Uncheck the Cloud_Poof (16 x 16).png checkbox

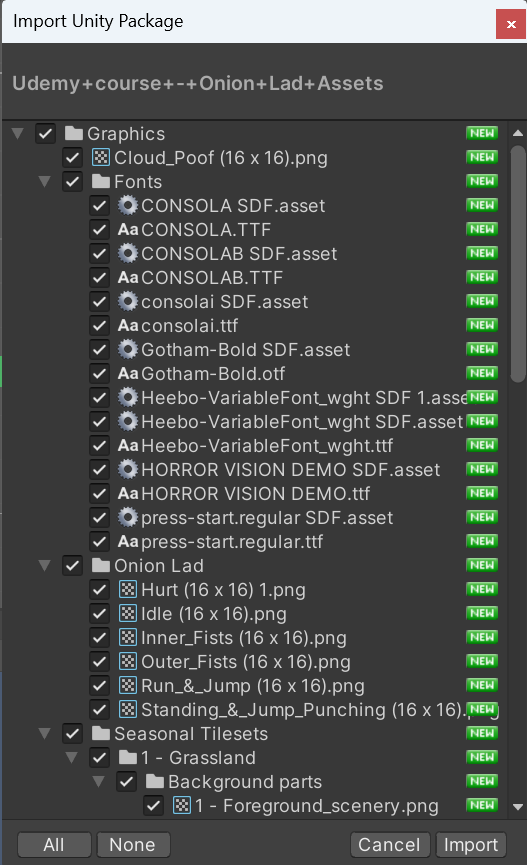[x=72, y=158]
